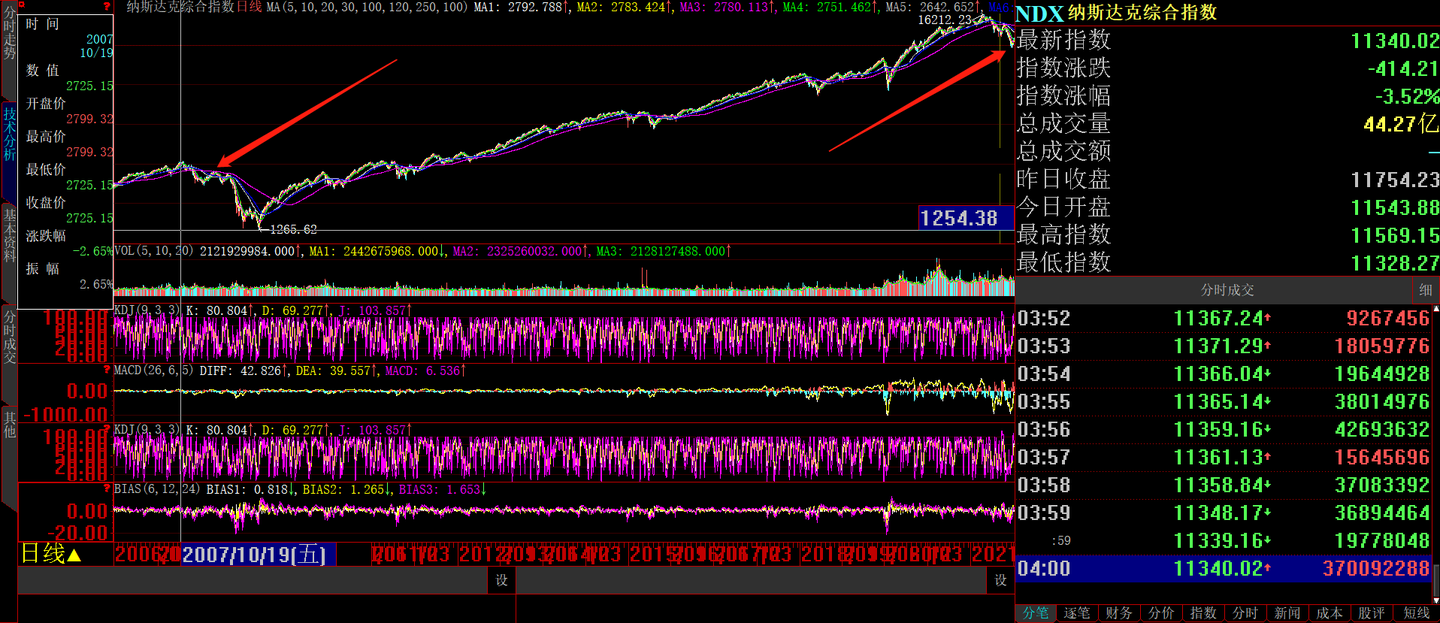Image resolution: width=1440 pixels, height=623 pixels.
Task: Click the 指数涨跌 value -414.21
Action: click(1403, 69)
